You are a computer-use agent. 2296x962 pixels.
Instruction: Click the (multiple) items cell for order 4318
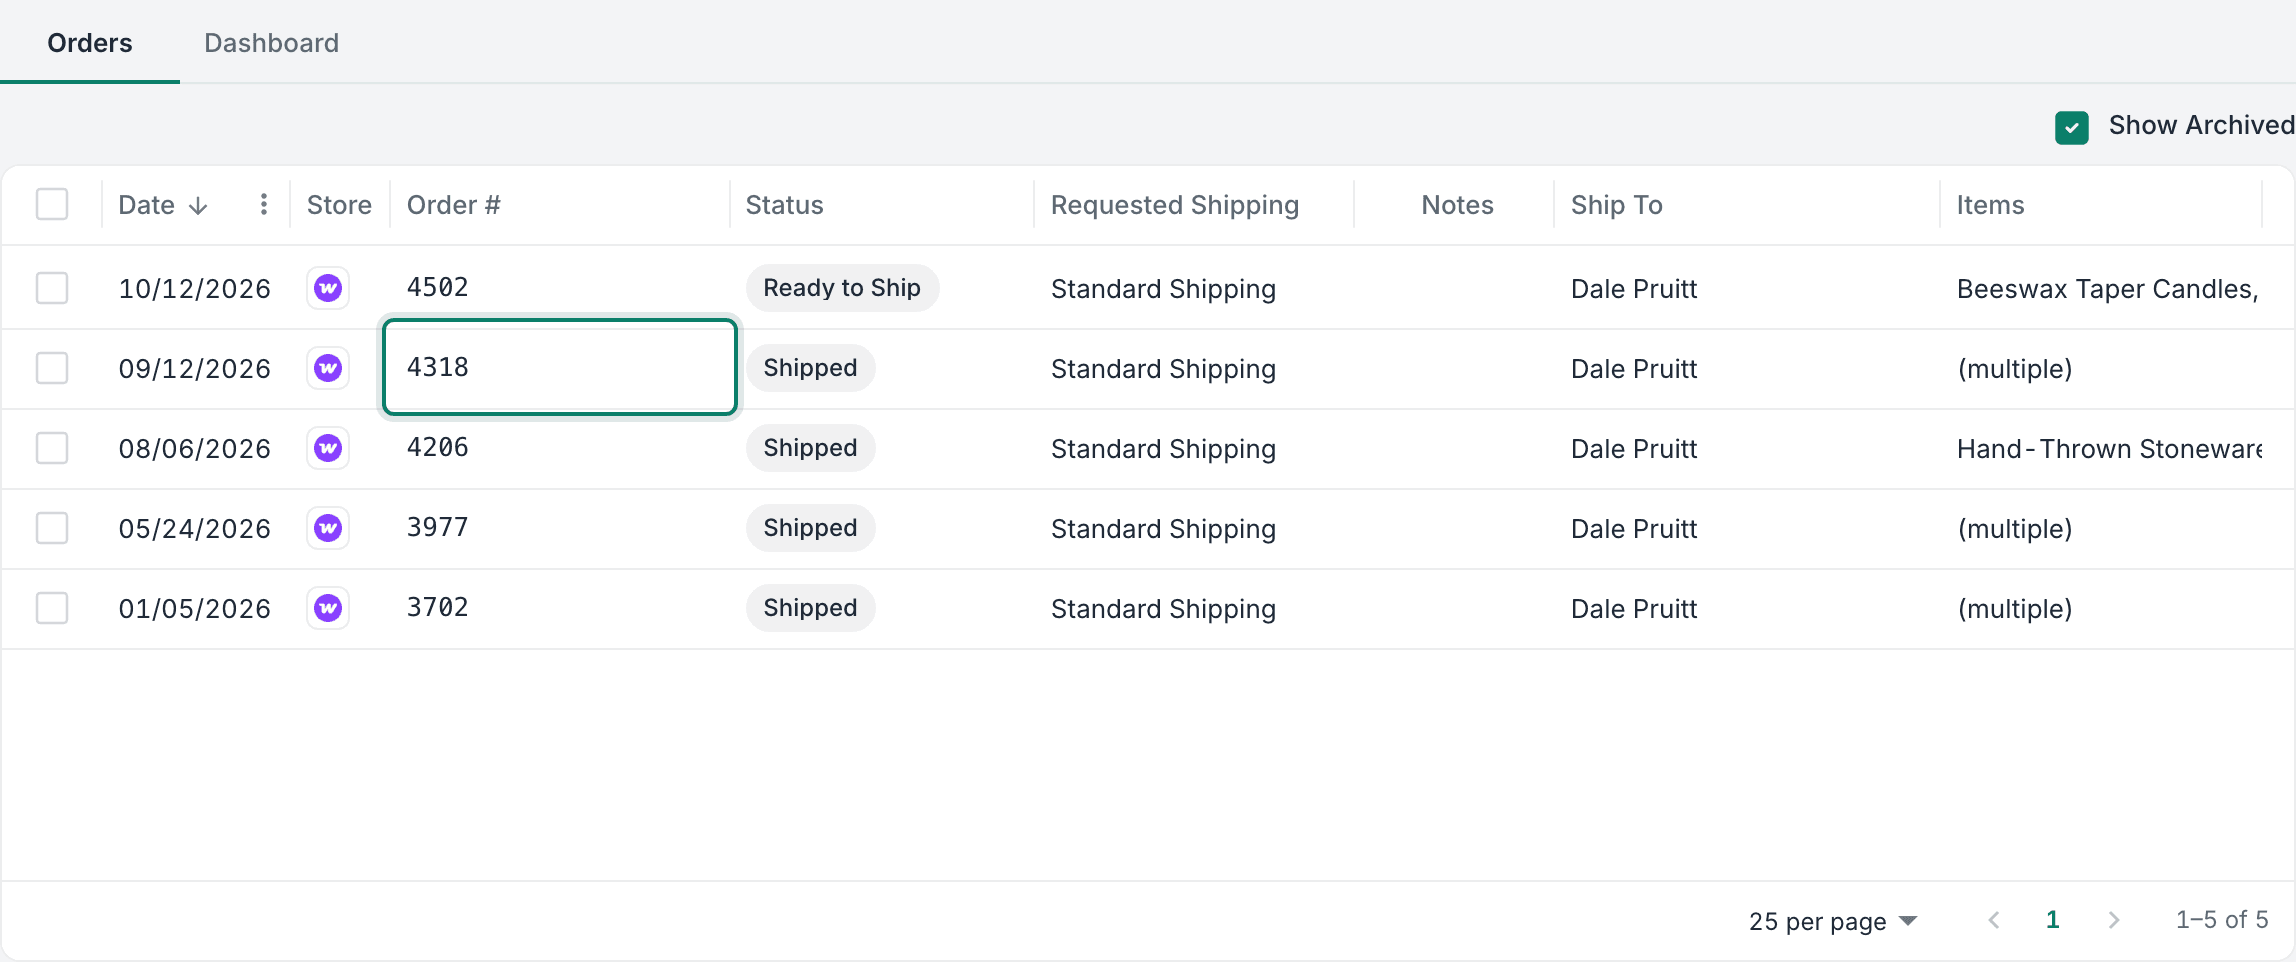[2015, 369]
